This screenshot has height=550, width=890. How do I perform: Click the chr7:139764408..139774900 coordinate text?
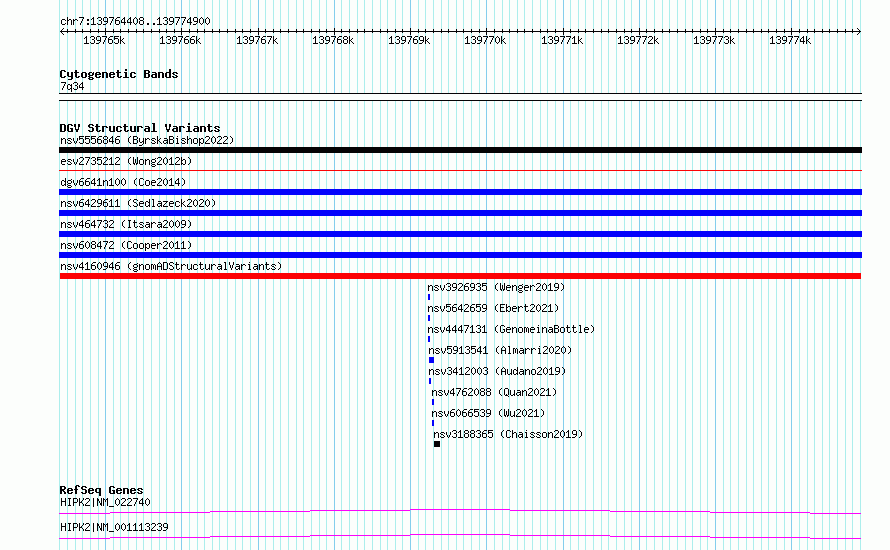click(135, 21)
